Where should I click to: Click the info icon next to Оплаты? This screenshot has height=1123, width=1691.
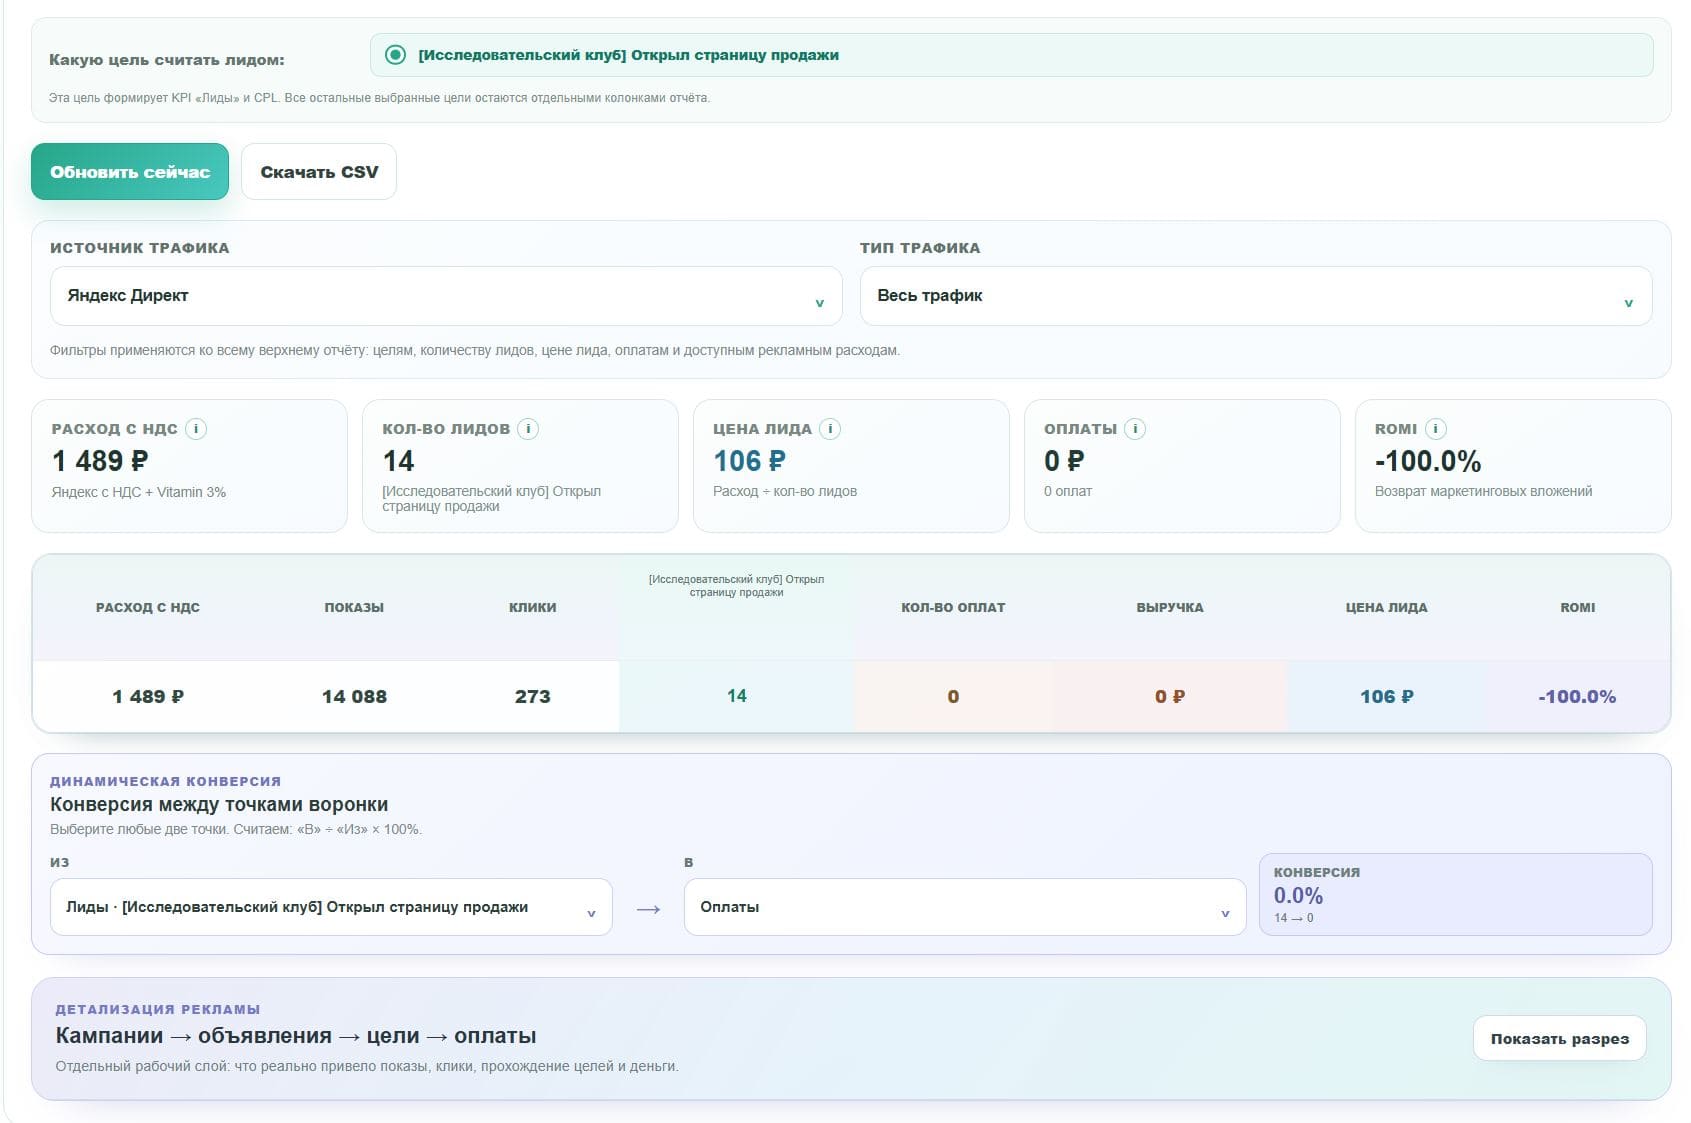coord(1135,429)
